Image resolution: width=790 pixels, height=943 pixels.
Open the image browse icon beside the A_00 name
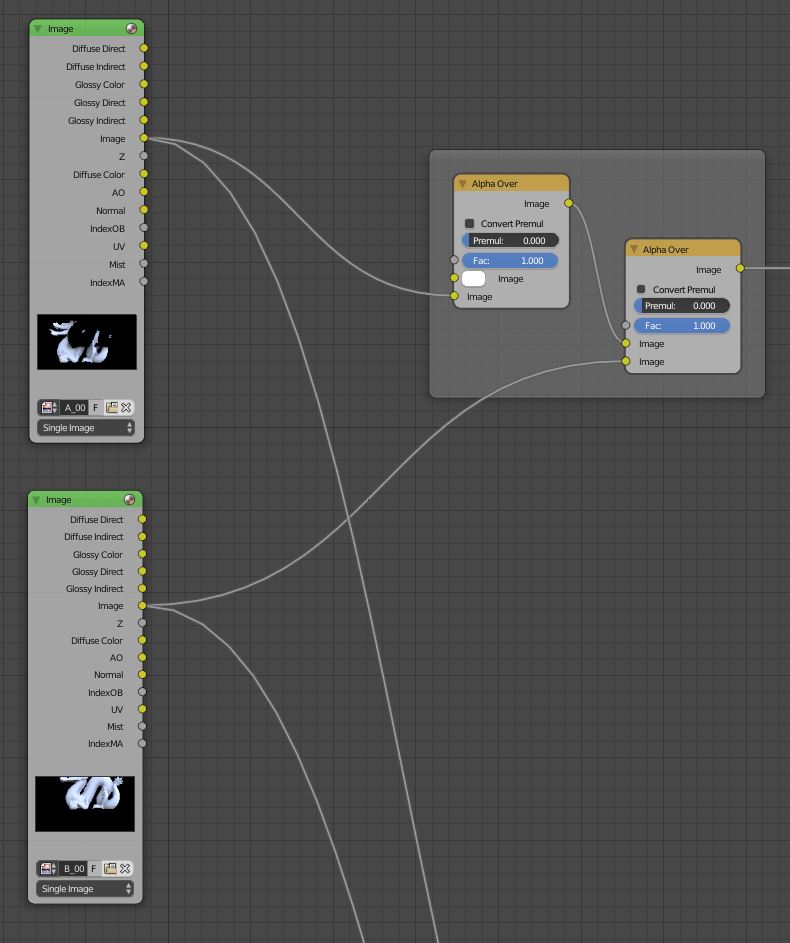coord(49,408)
